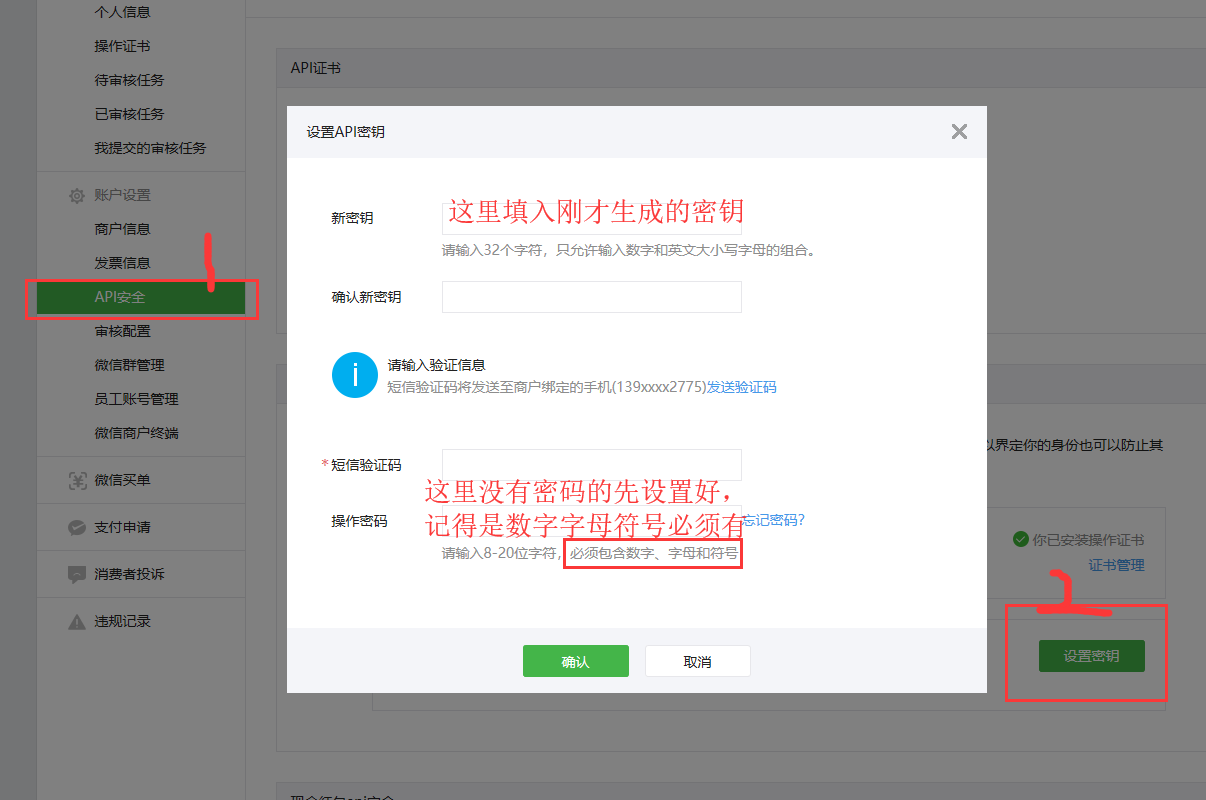
Task: Focus the 确认新密钥 input field
Action: tap(591, 297)
